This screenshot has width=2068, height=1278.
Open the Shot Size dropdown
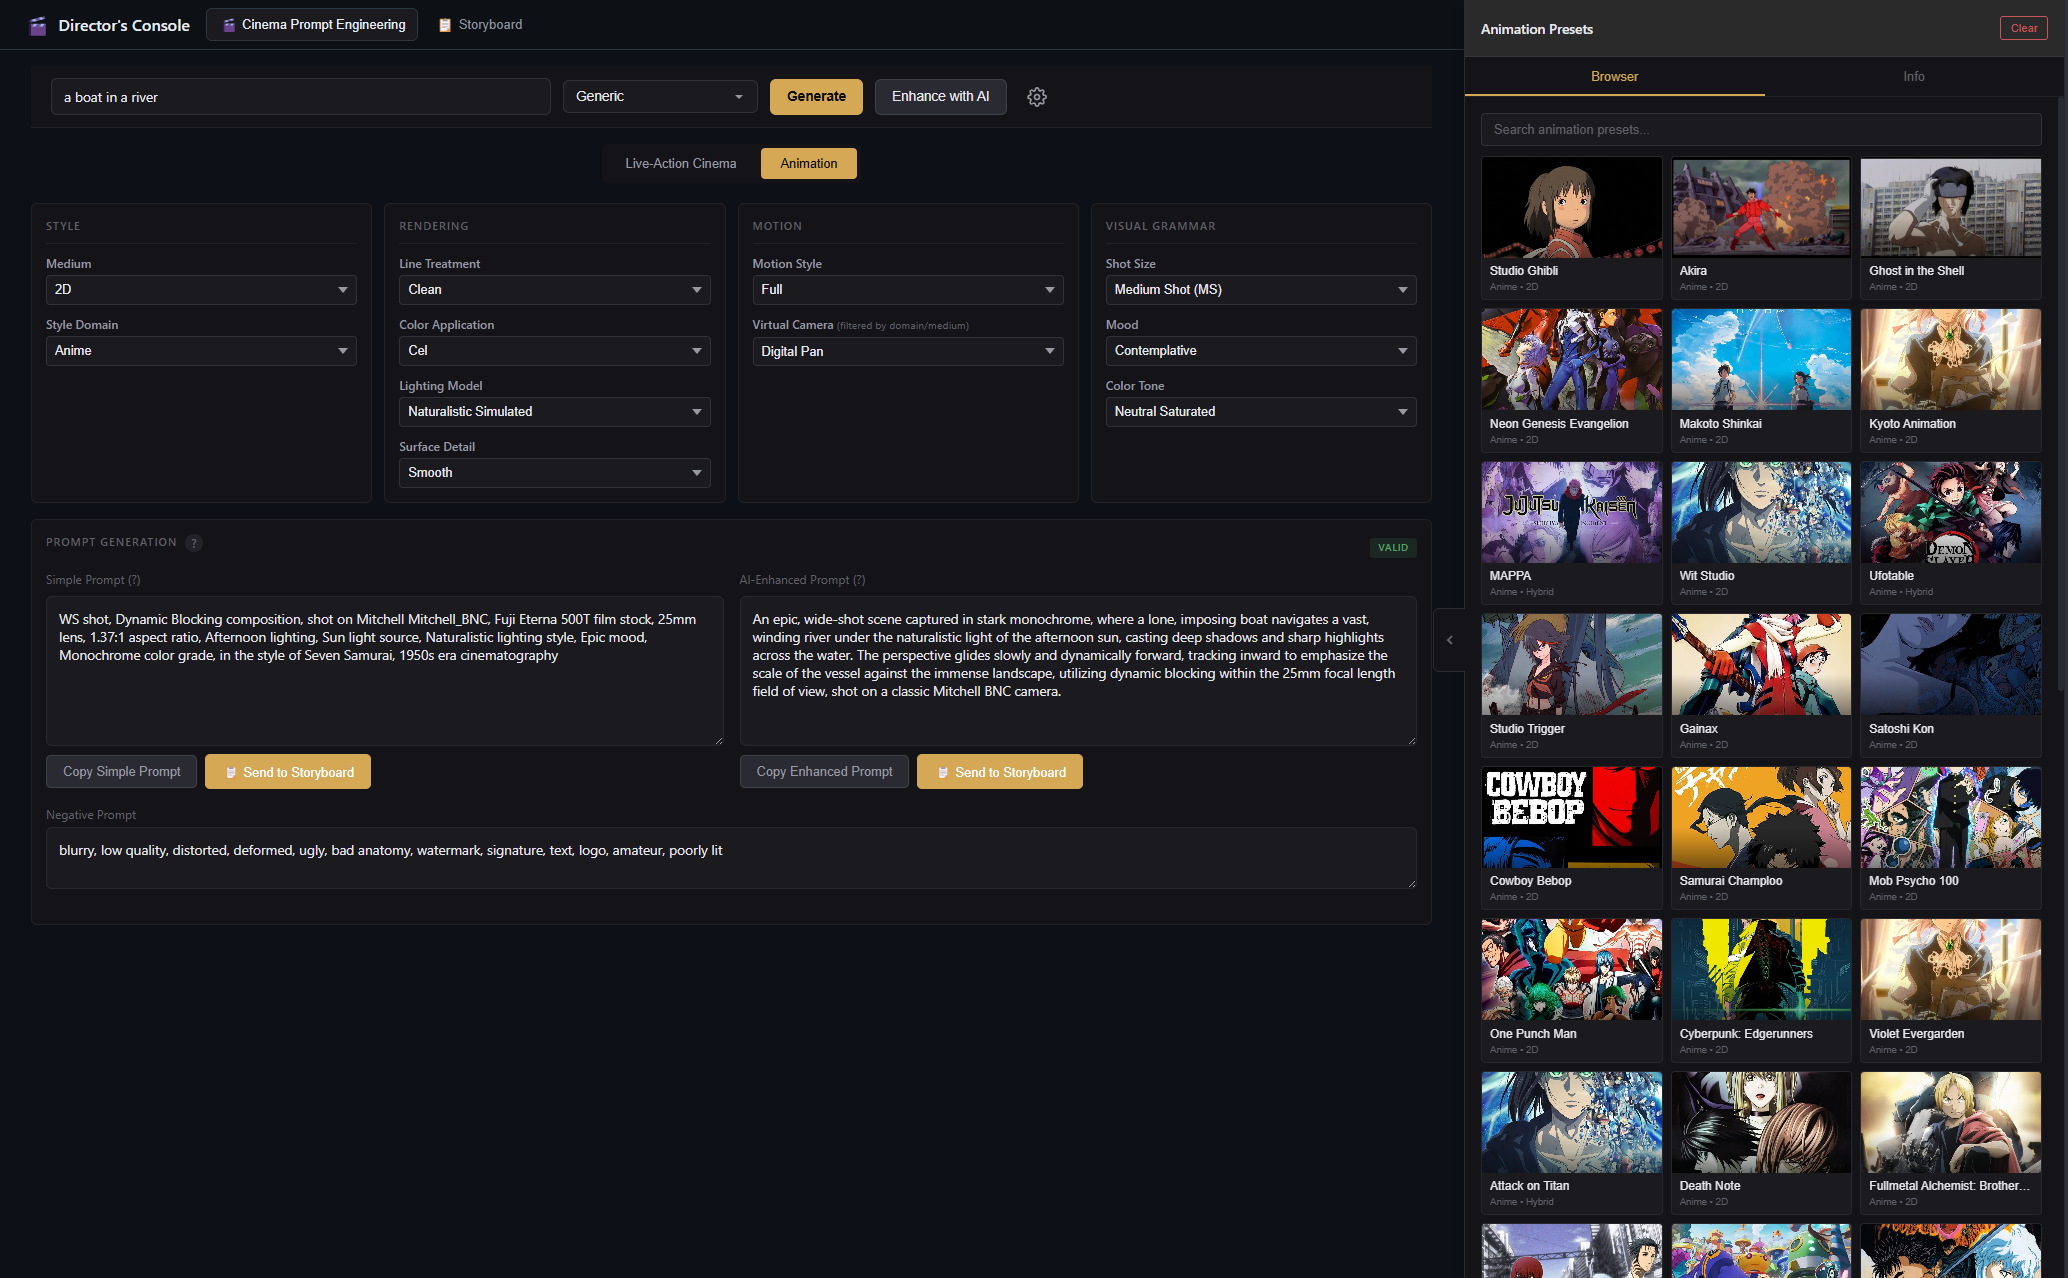click(x=1261, y=290)
